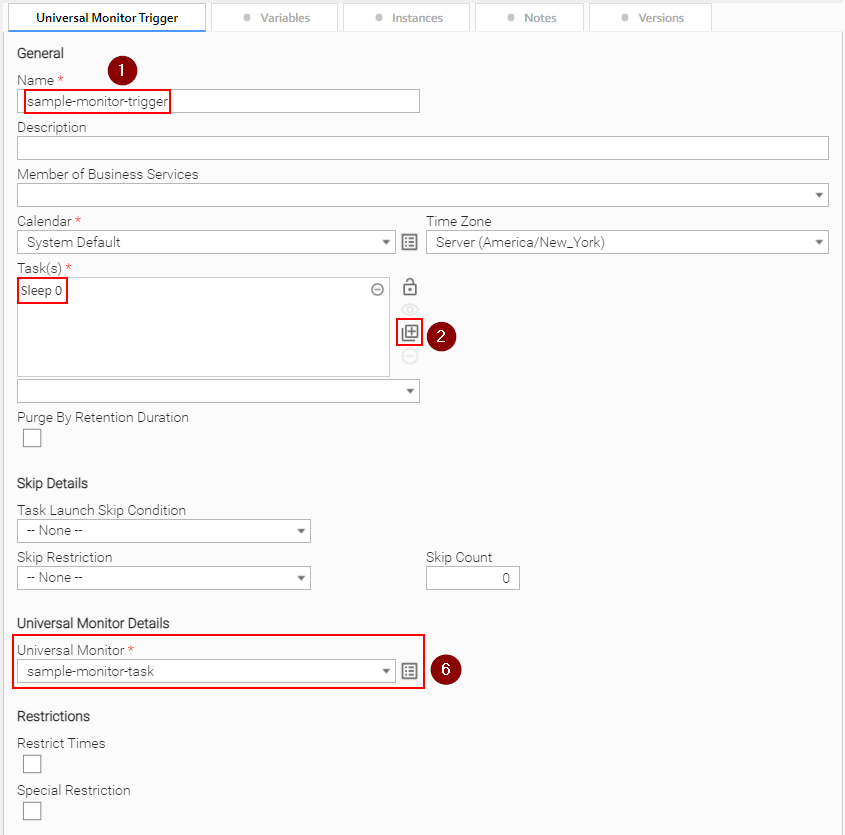
Task: Click into the Description text field
Action: [x=422, y=148]
